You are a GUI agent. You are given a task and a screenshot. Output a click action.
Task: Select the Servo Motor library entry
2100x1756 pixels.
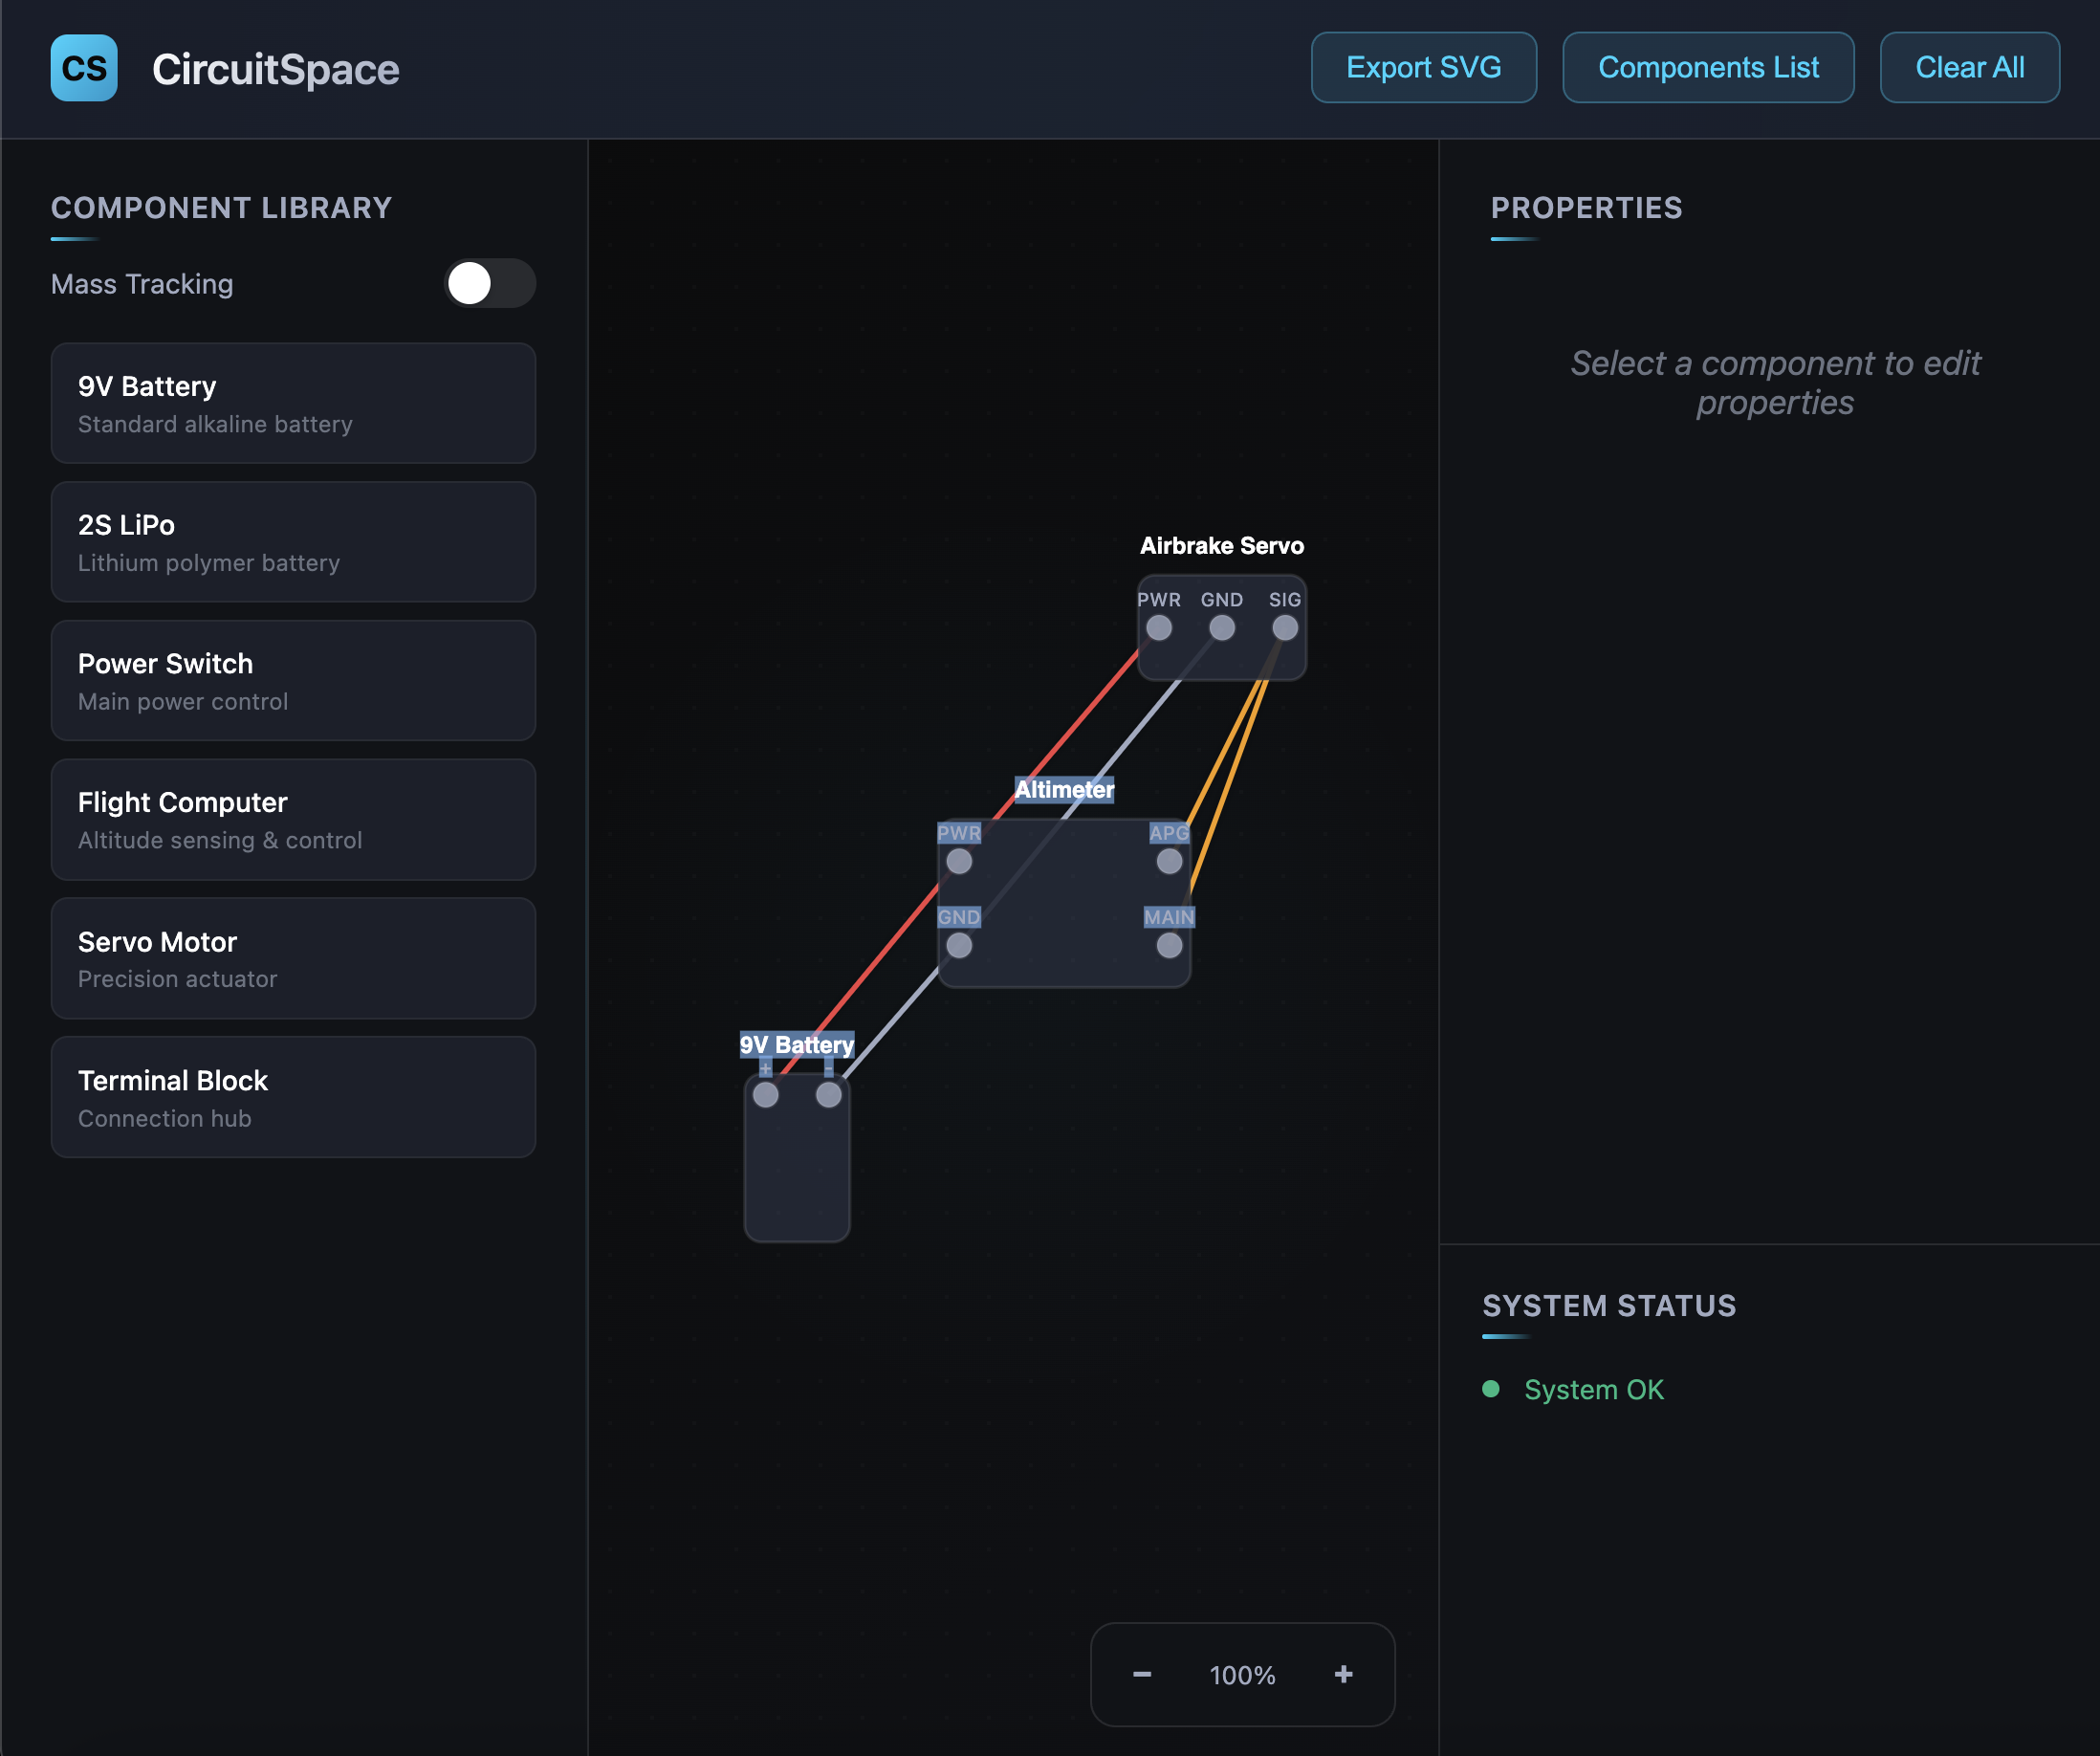293,958
